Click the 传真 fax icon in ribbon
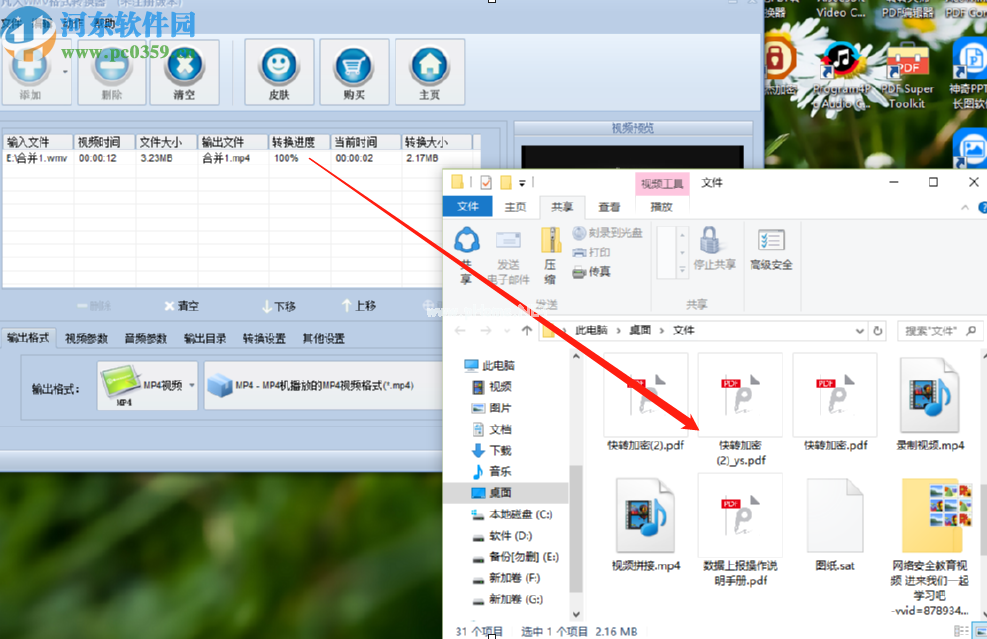This screenshot has width=987, height=639. 591,272
